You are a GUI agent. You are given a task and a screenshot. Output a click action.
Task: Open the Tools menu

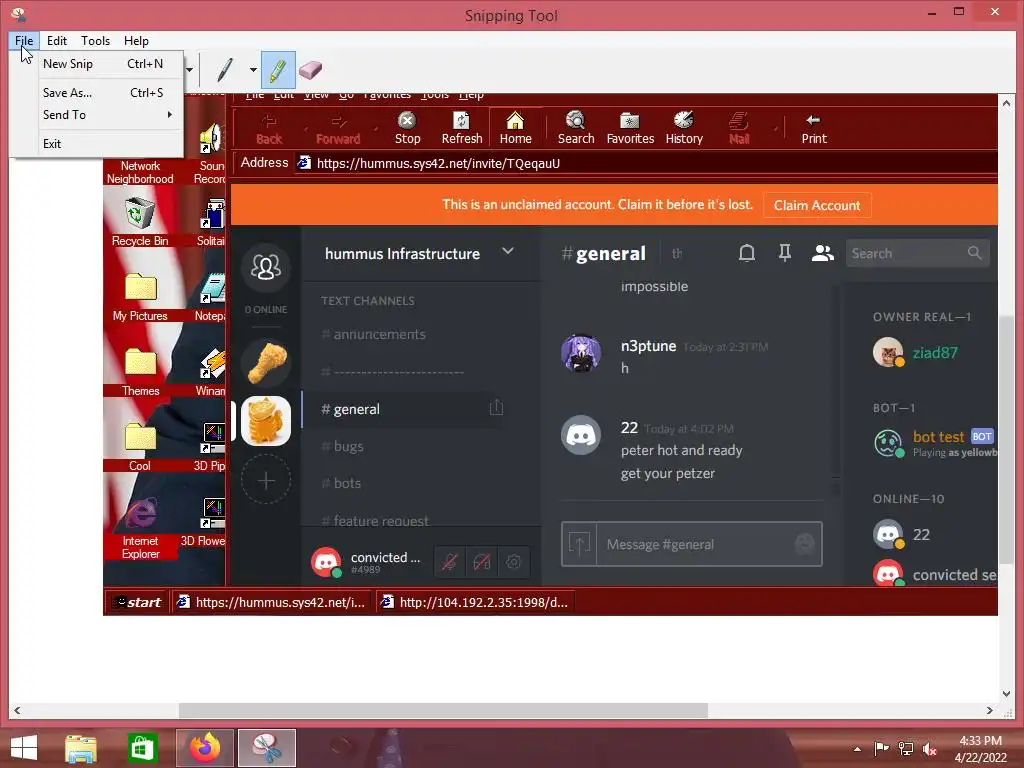point(95,40)
